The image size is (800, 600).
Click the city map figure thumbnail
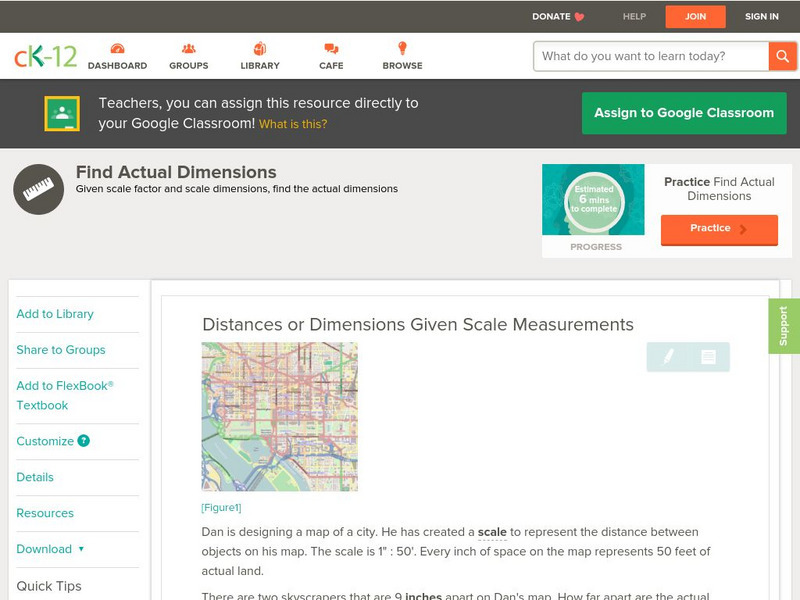pos(279,417)
